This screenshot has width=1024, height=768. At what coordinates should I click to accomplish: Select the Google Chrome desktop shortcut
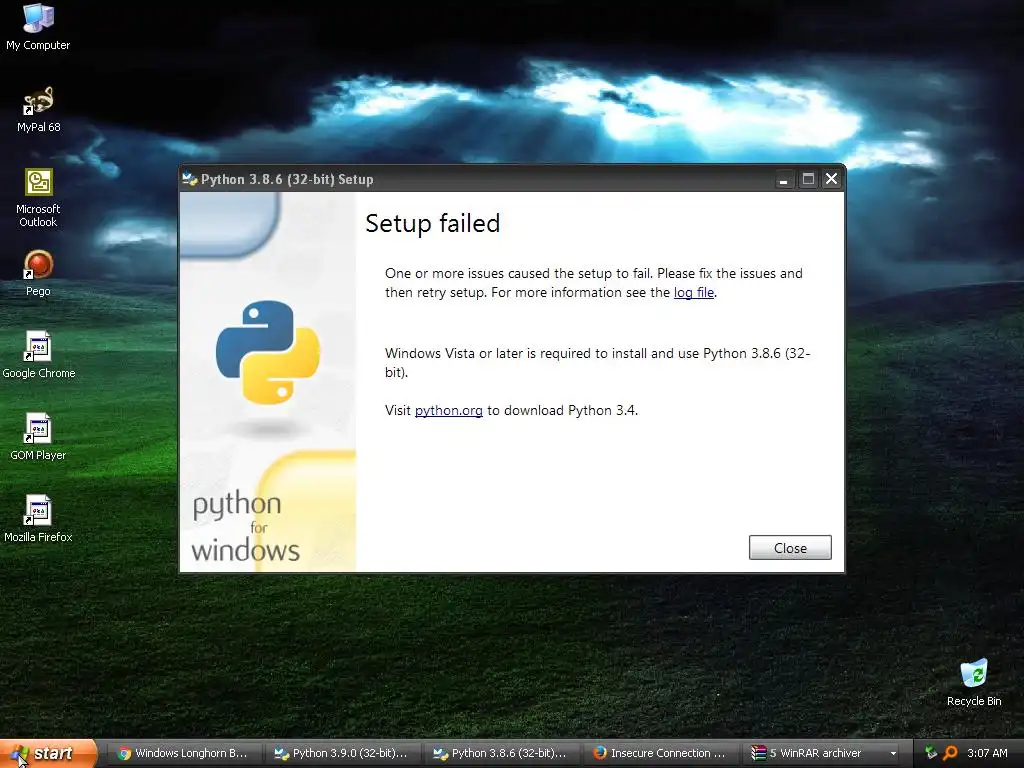pyautogui.click(x=38, y=355)
